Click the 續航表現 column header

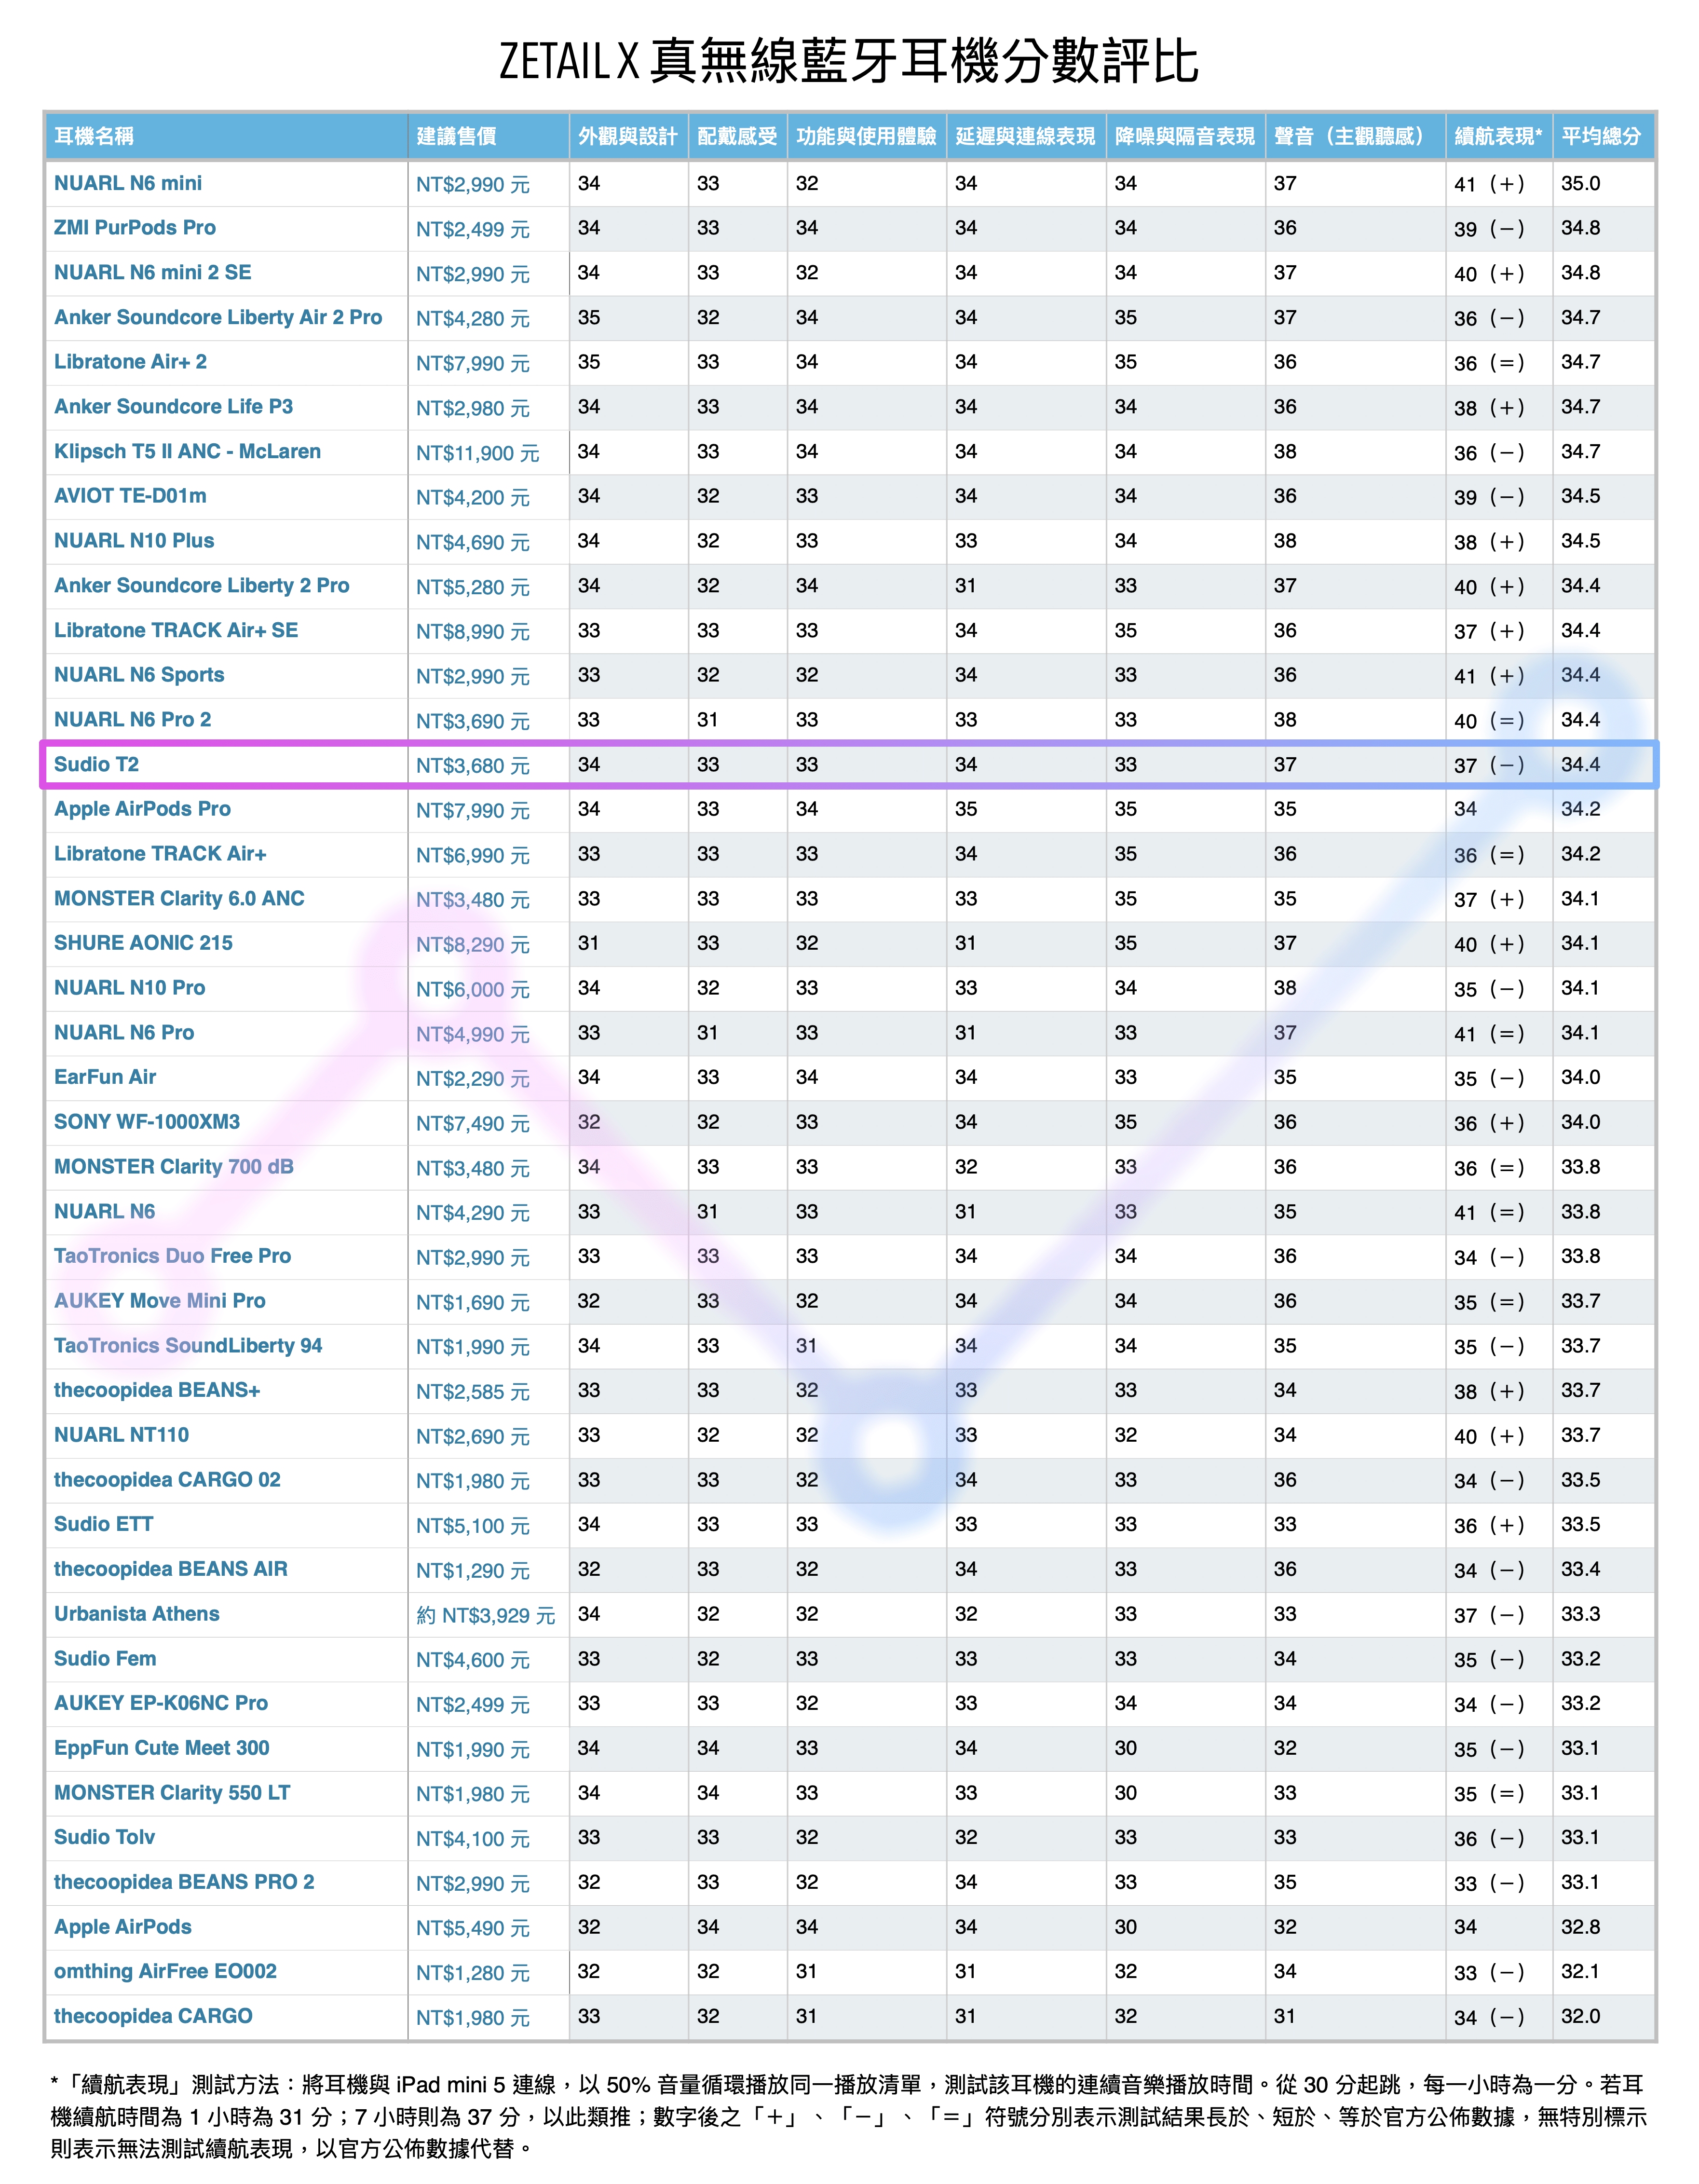(x=1497, y=136)
